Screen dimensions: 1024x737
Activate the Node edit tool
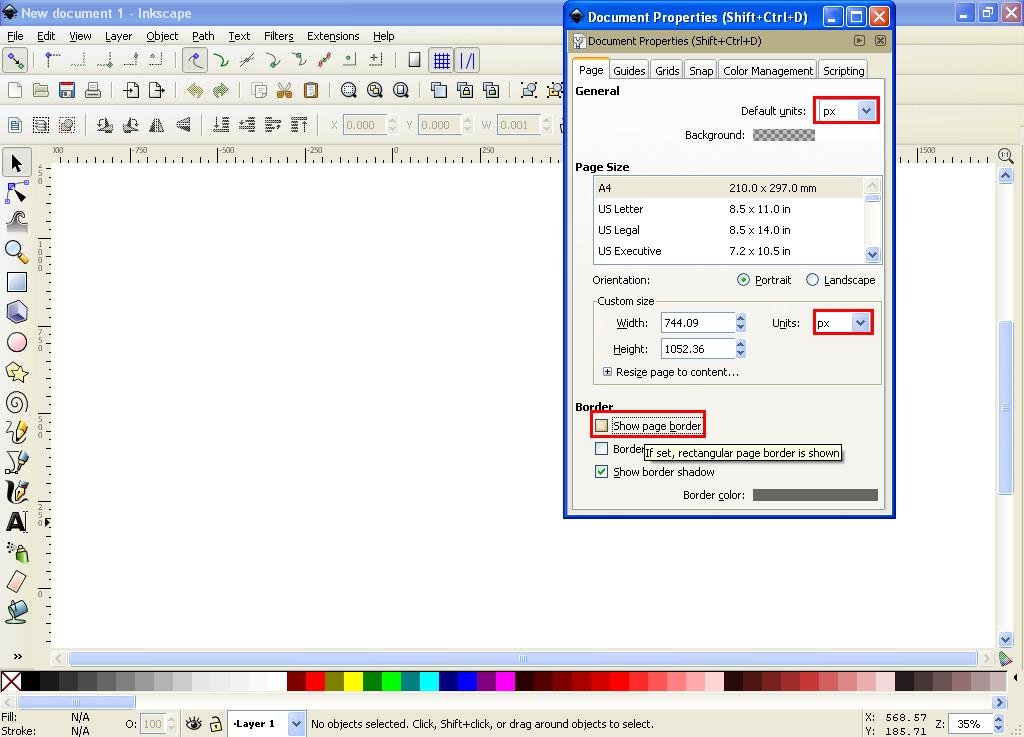16,192
